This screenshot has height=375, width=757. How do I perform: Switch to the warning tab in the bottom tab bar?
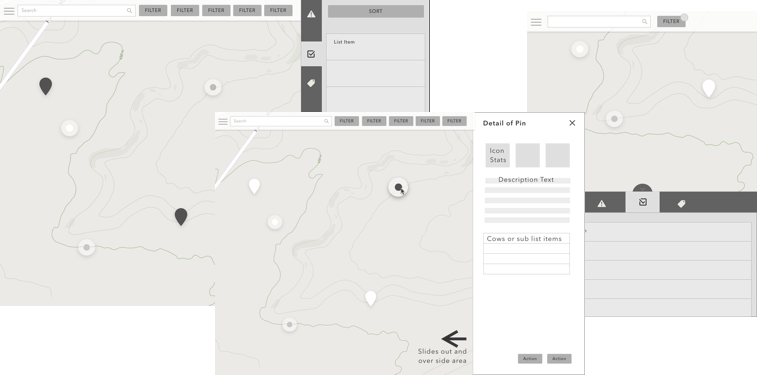pos(602,204)
